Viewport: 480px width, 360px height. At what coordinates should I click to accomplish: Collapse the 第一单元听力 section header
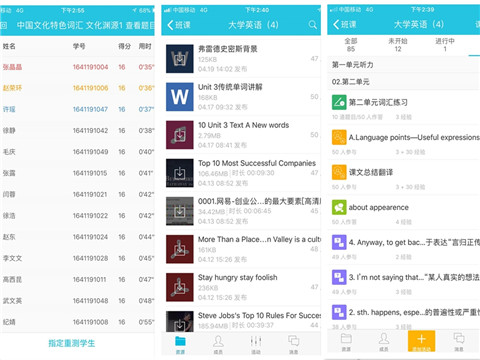coord(404,65)
